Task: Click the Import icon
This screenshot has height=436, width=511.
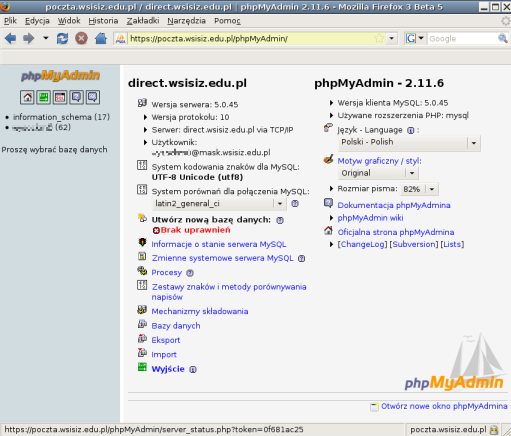Action: tap(142, 353)
